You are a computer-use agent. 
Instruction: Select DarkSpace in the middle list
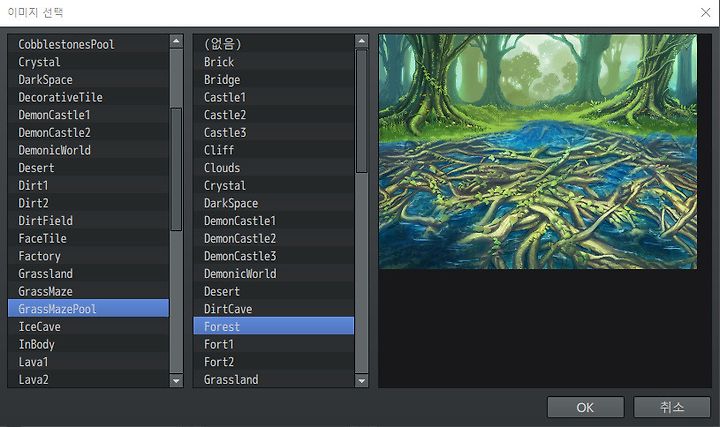click(274, 203)
